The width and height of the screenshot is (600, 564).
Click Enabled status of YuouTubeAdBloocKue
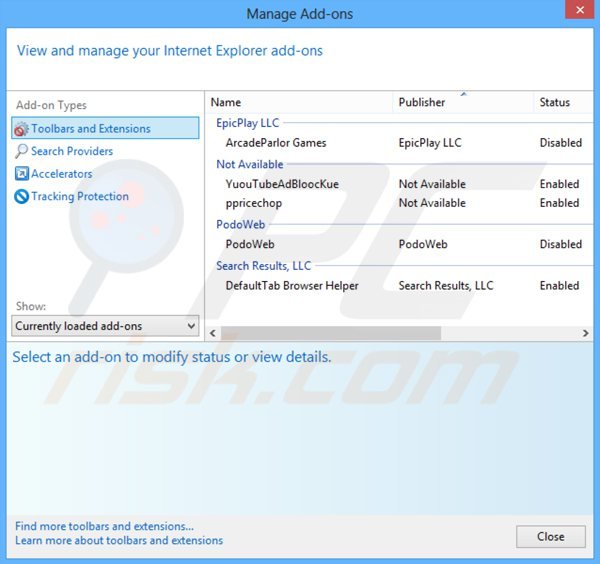[x=559, y=184]
